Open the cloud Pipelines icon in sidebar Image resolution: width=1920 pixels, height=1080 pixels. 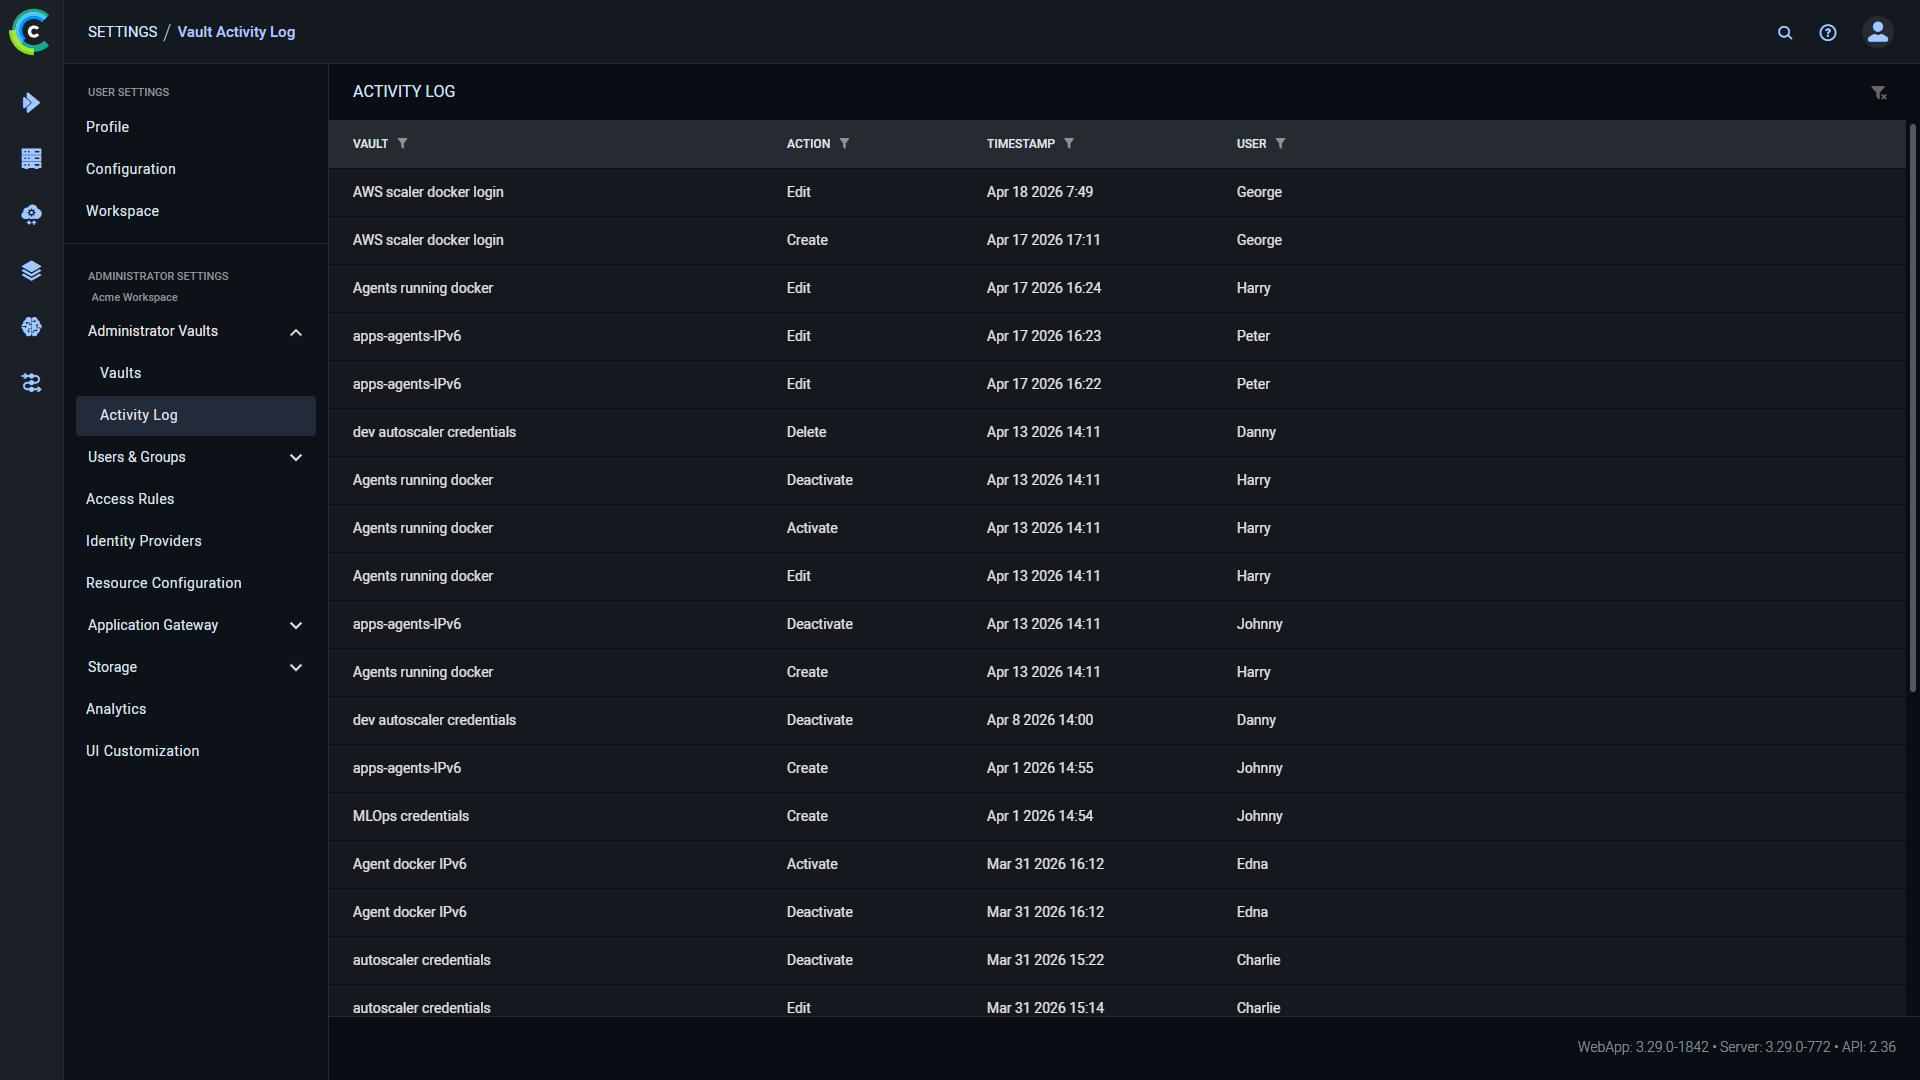point(31,215)
